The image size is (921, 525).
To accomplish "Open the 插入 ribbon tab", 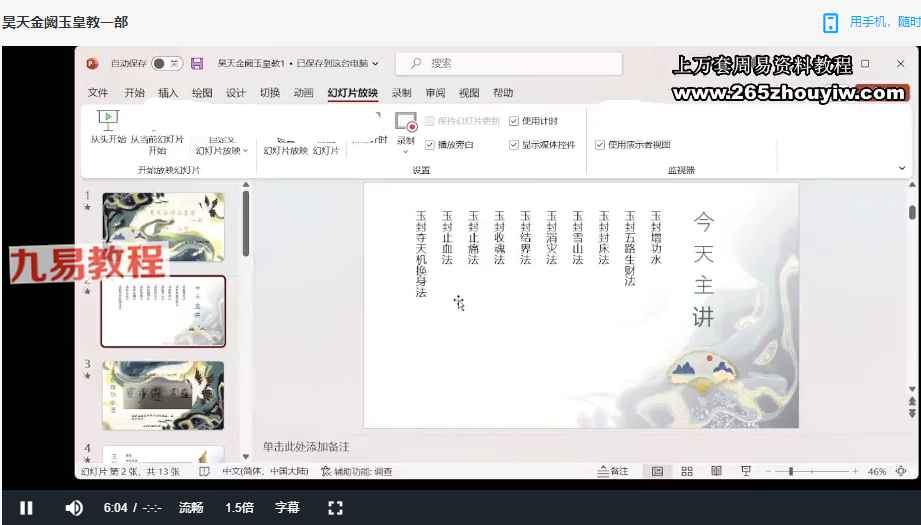I will (x=168, y=93).
